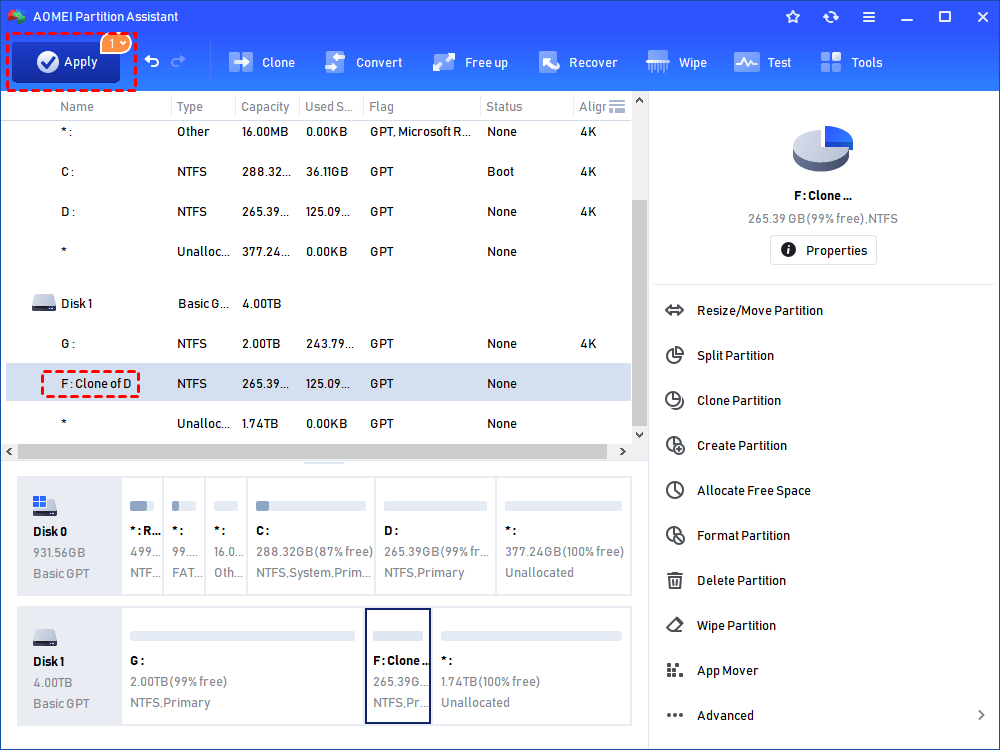Image resolution: width=1000 pixels, height=750 pixels.
Task: Choose Split Partition
Action: click(735, 356)
